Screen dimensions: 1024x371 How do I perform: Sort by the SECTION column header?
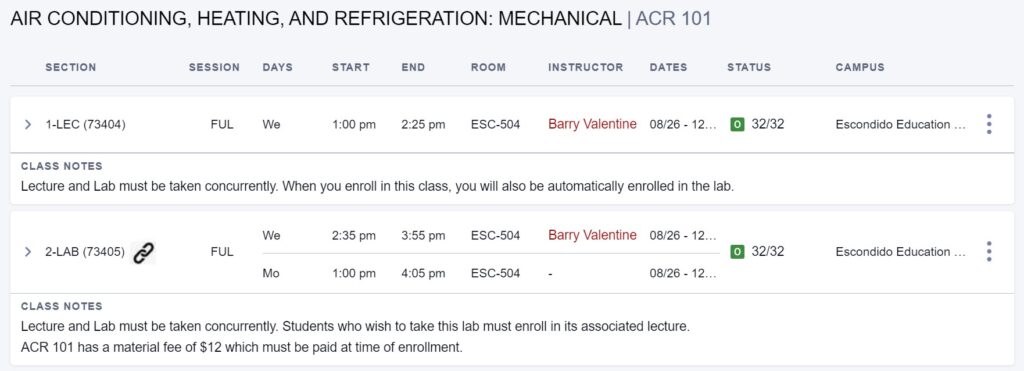pyautogui.click(x=71, y=67)
